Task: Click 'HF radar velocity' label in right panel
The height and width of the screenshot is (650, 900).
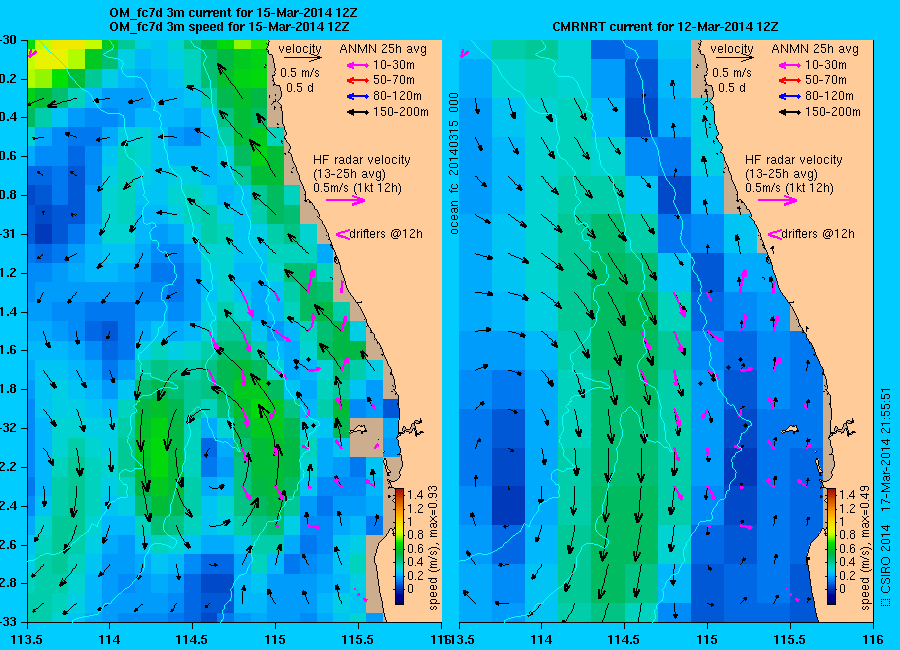Action: [x=794, y=160]
